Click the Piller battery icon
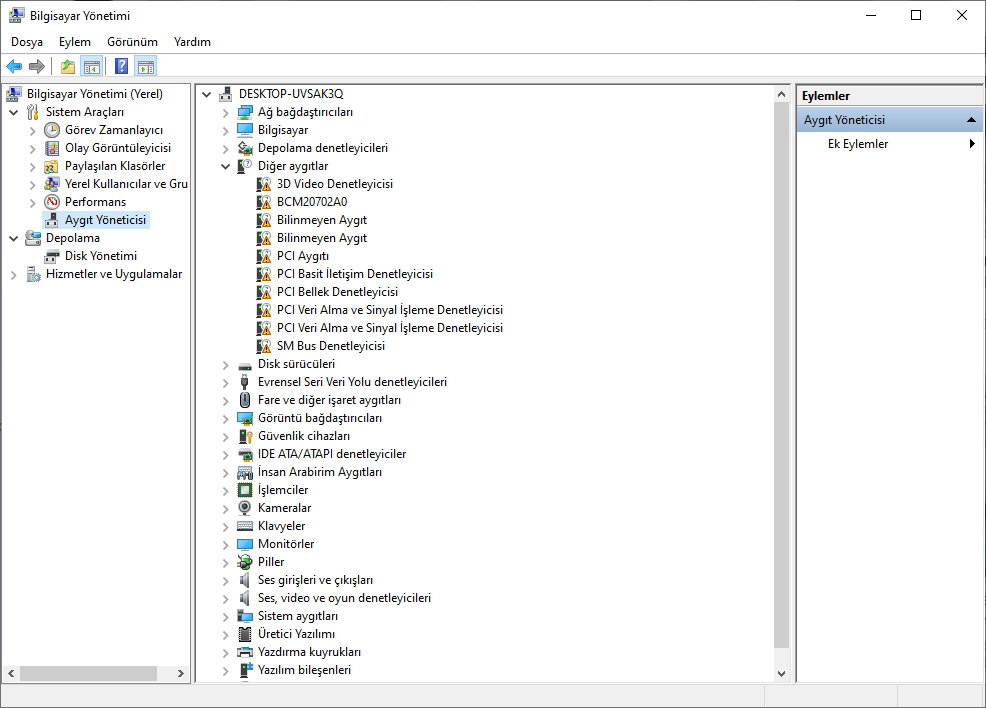Image resolution: width=986 pixels, height=708 pixels. 245,562
